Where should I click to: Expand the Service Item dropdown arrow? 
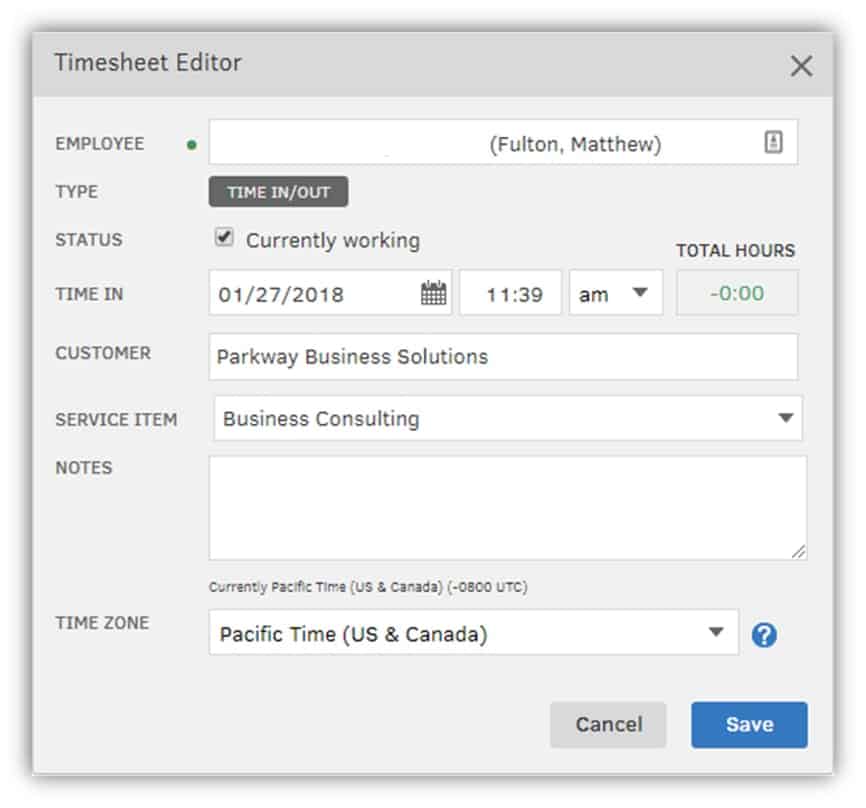coord(785,418)
